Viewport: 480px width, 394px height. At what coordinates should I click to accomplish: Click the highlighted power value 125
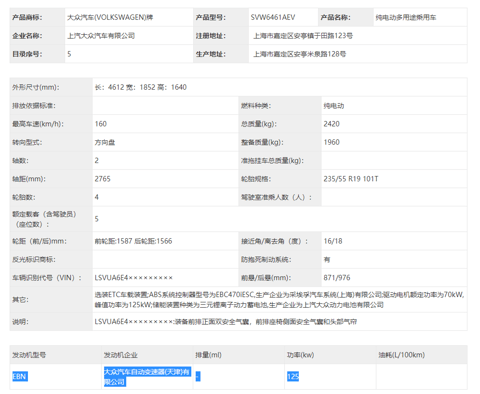point(293,377)
